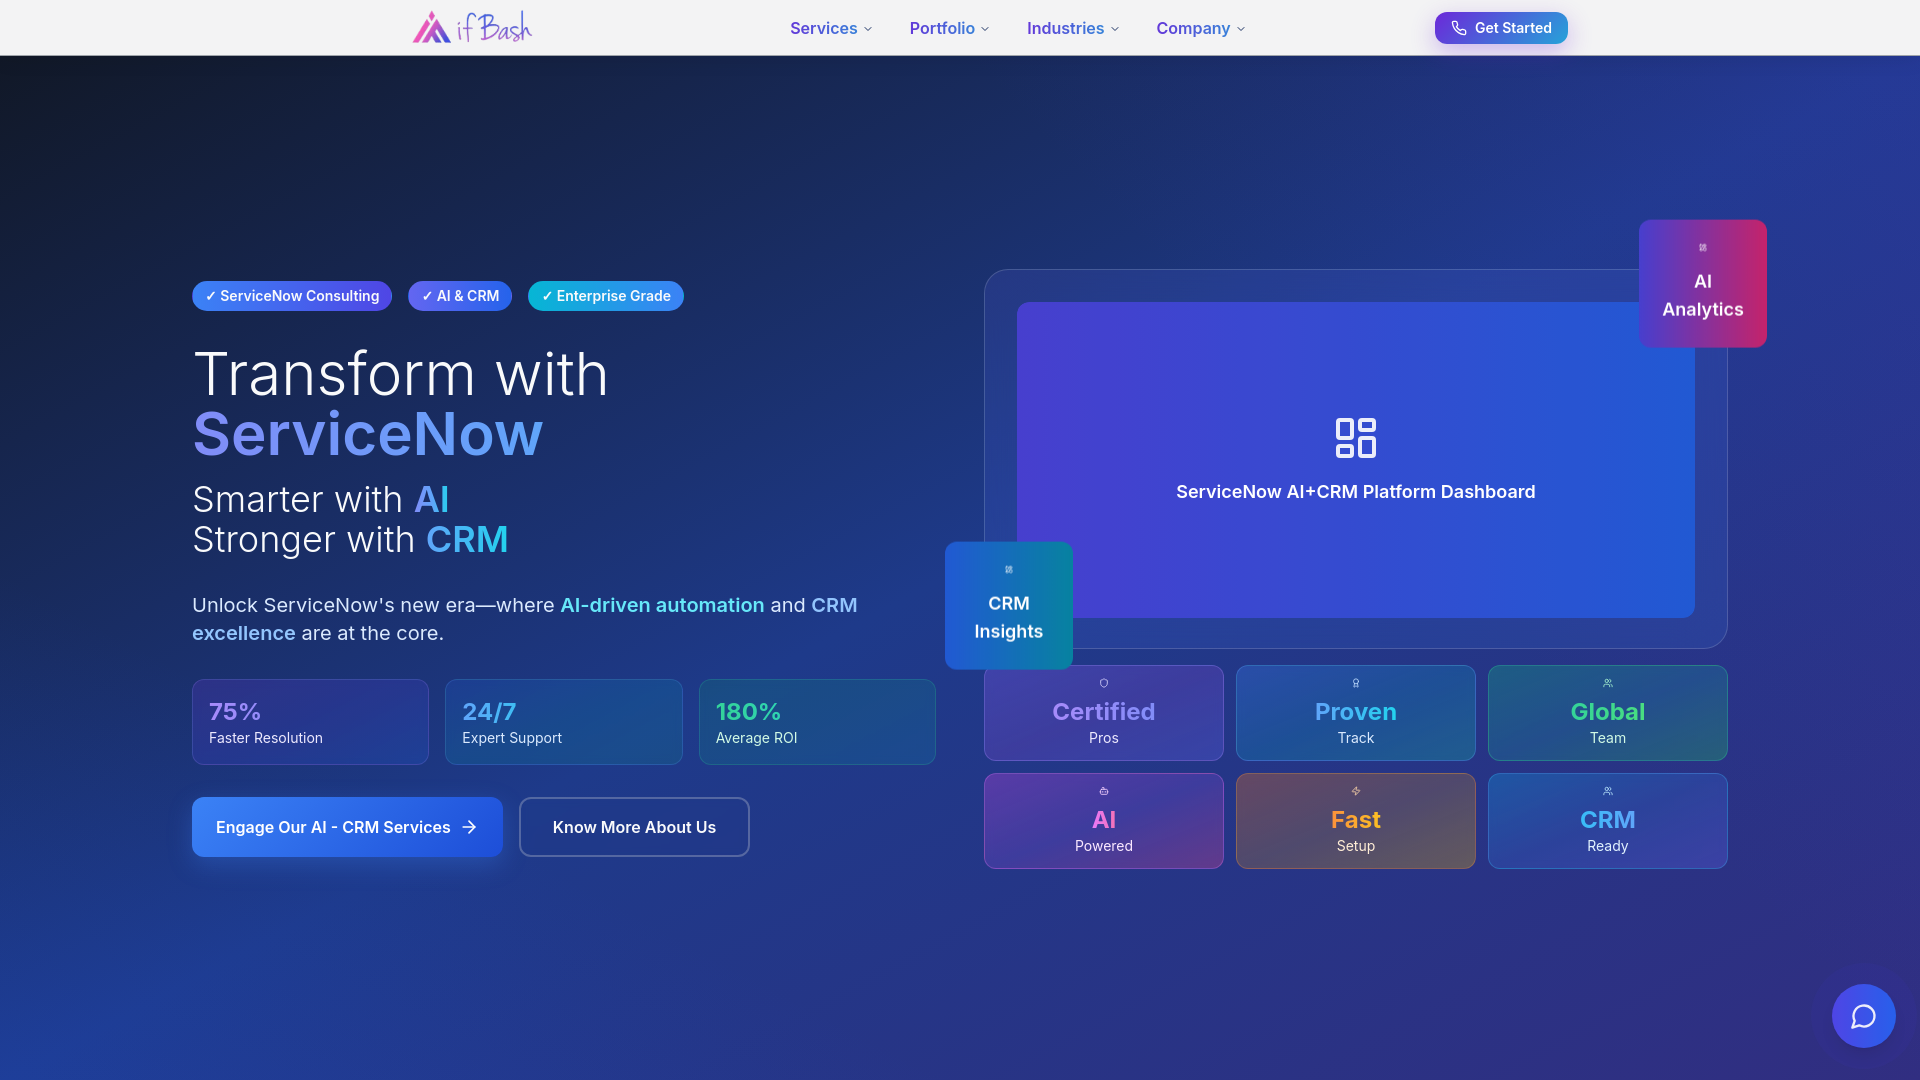Click 'Smarter with AI' tagline
Screen dimensions: 1920x1080
[x=320, y=499]
